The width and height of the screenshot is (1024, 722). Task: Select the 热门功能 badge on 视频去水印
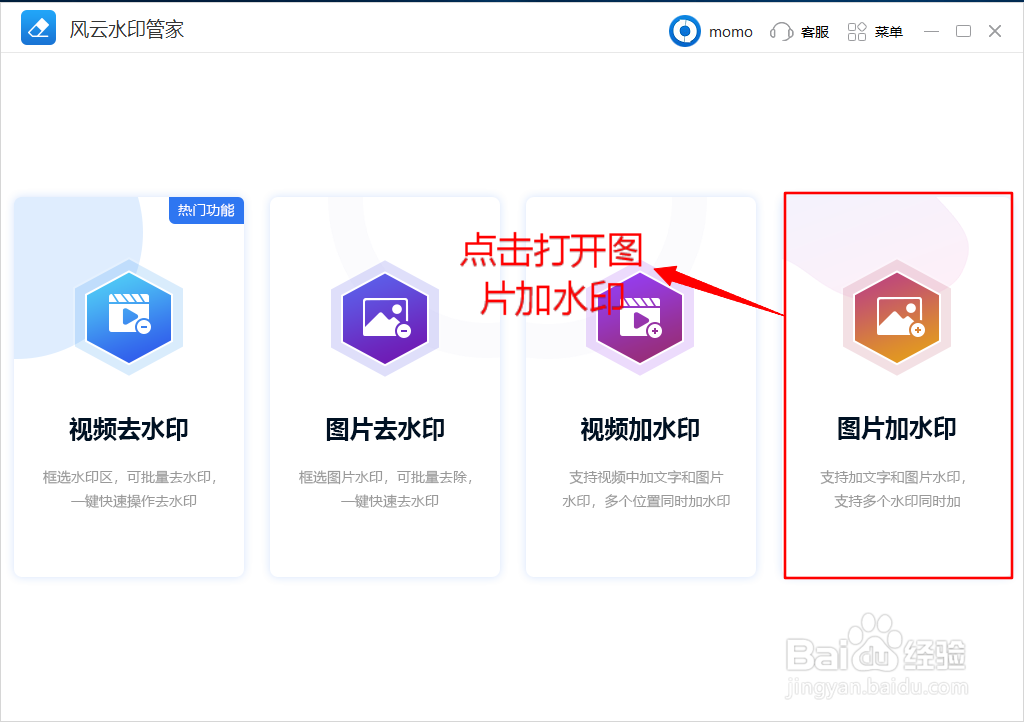point(206,211)
